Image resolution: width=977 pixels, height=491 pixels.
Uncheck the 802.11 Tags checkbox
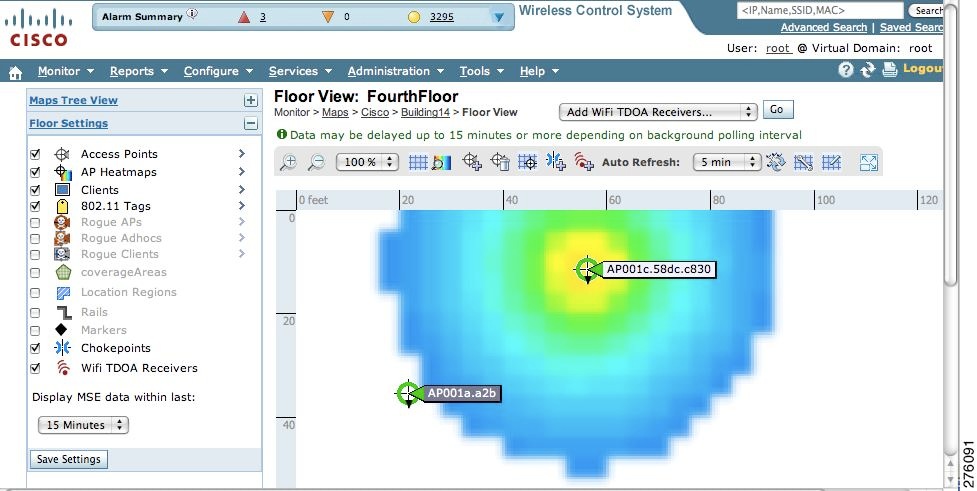coord(35,206)
